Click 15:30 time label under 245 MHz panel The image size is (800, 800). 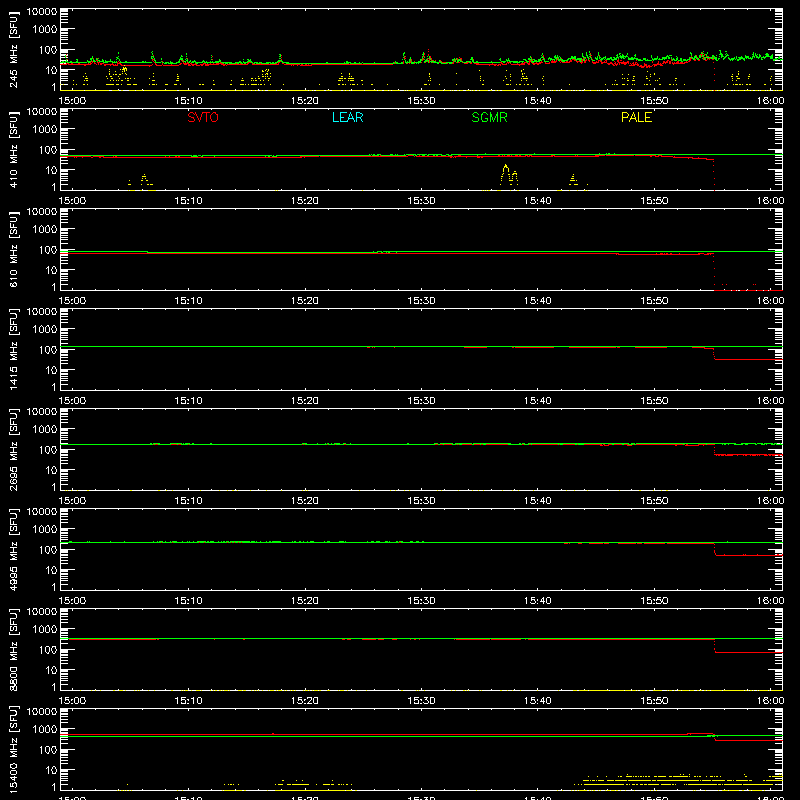click(421, 101)
